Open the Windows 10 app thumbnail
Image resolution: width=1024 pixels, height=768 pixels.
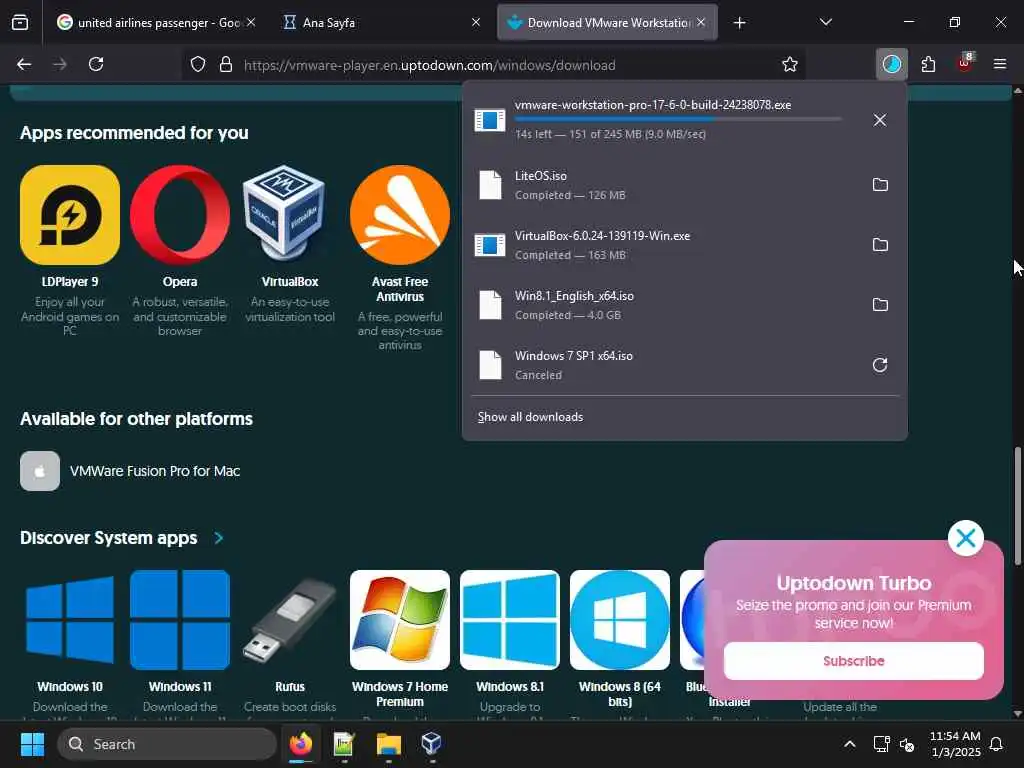pyautogui.click(x=70, y=620)
